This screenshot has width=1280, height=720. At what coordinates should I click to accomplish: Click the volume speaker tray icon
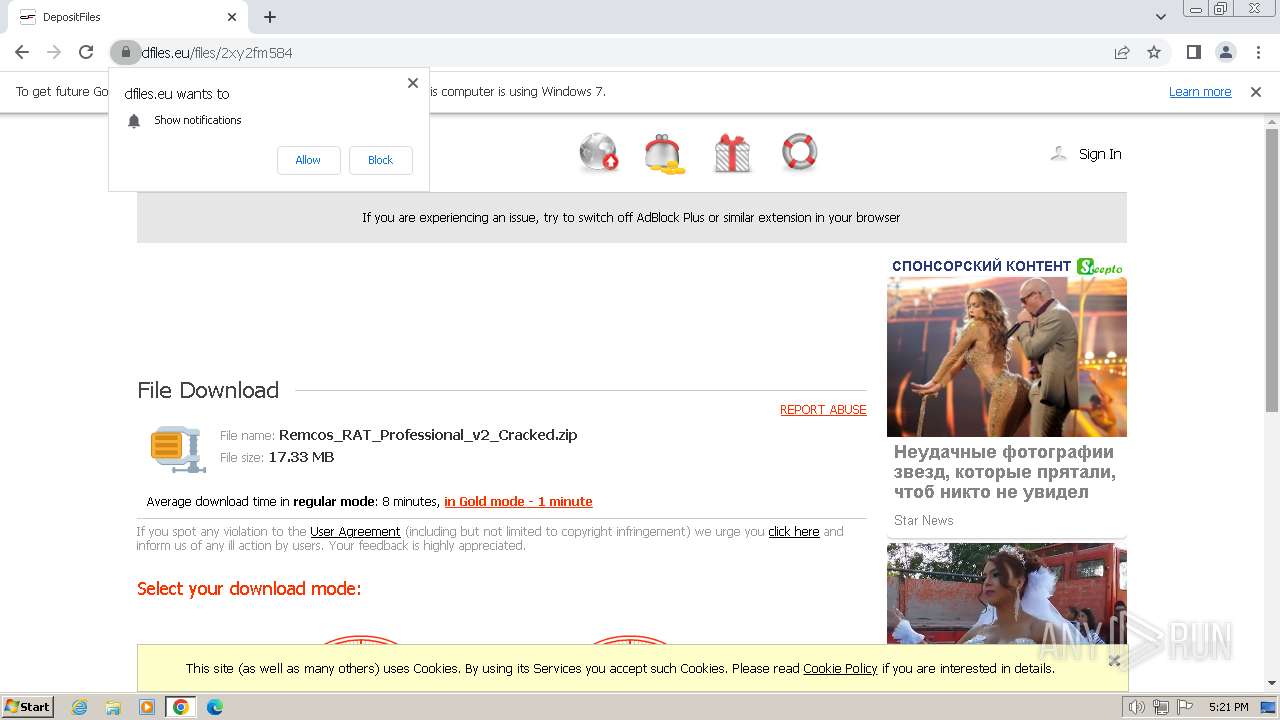click(1137, 707)
